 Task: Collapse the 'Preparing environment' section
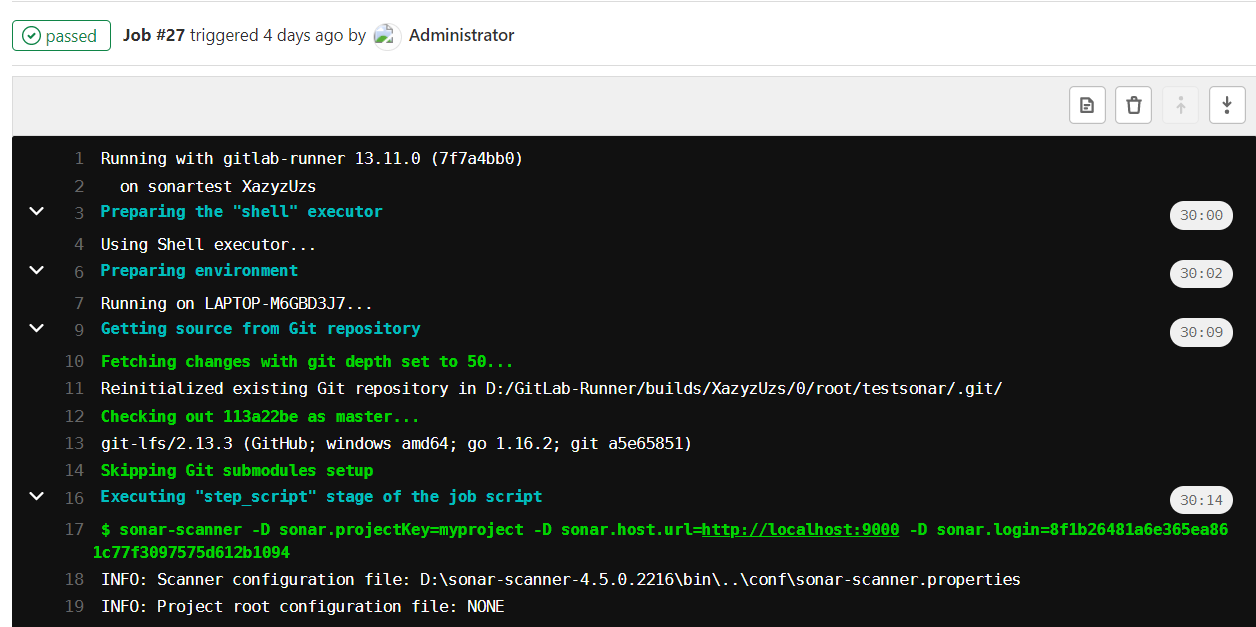point(36,270)
